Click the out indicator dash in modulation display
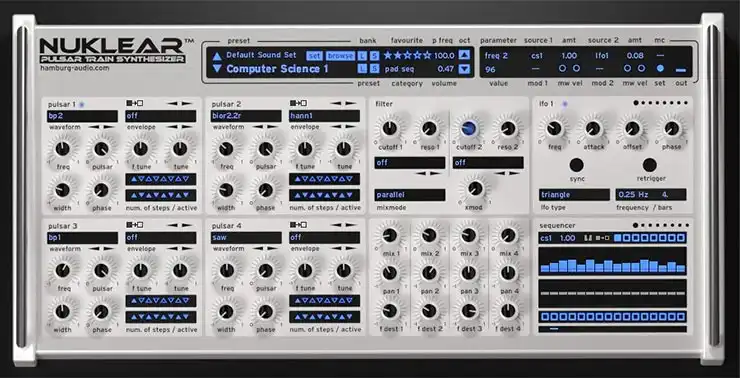Image resolution: width=740 pixels, height=378 pixels. coord(680,70)
